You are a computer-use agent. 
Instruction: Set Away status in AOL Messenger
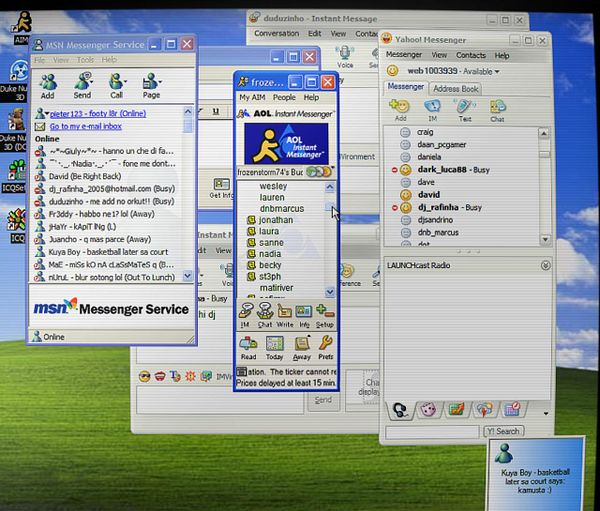(302, 348)
